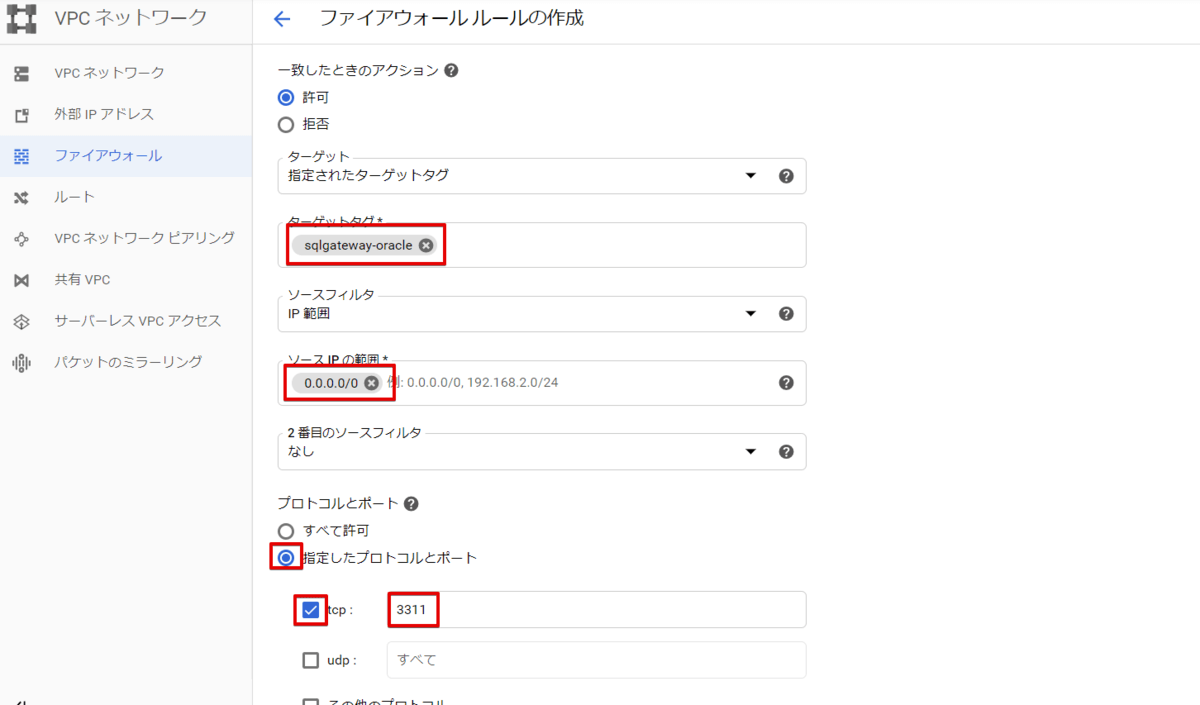Image resolution: width=1200 pixels, height=705 pixels.
Task: Open ファイアウォール in sidebar menu
Action: [x=126, y=156]
